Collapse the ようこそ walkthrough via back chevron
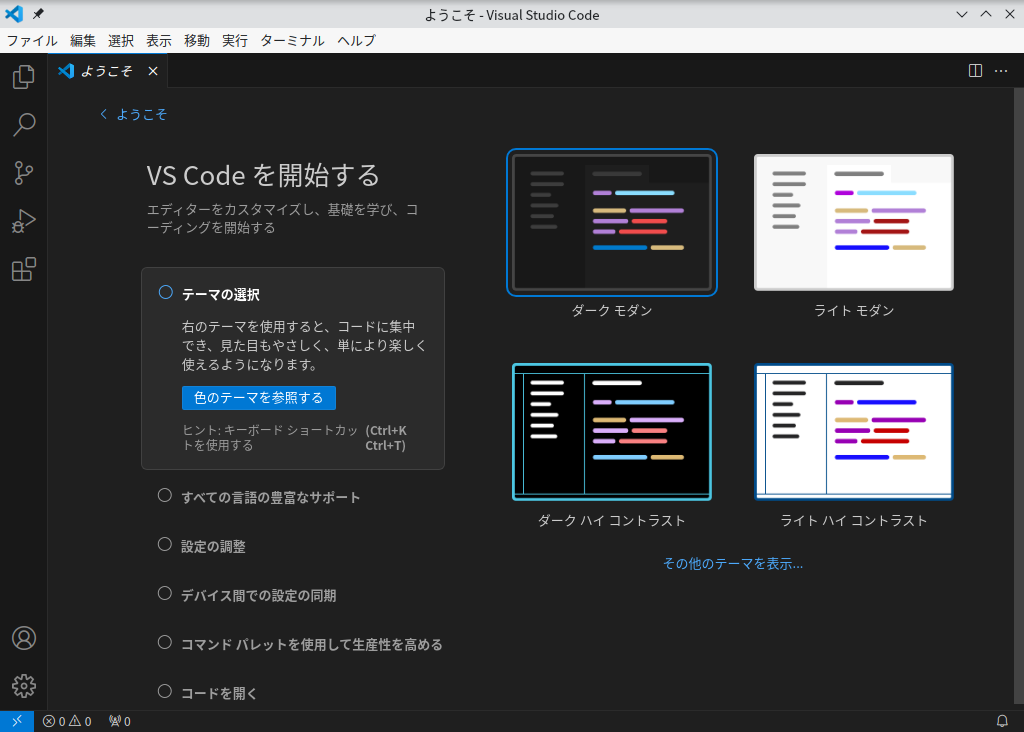Viewport: 1024px width, 732px height. (x=103, y=114)
